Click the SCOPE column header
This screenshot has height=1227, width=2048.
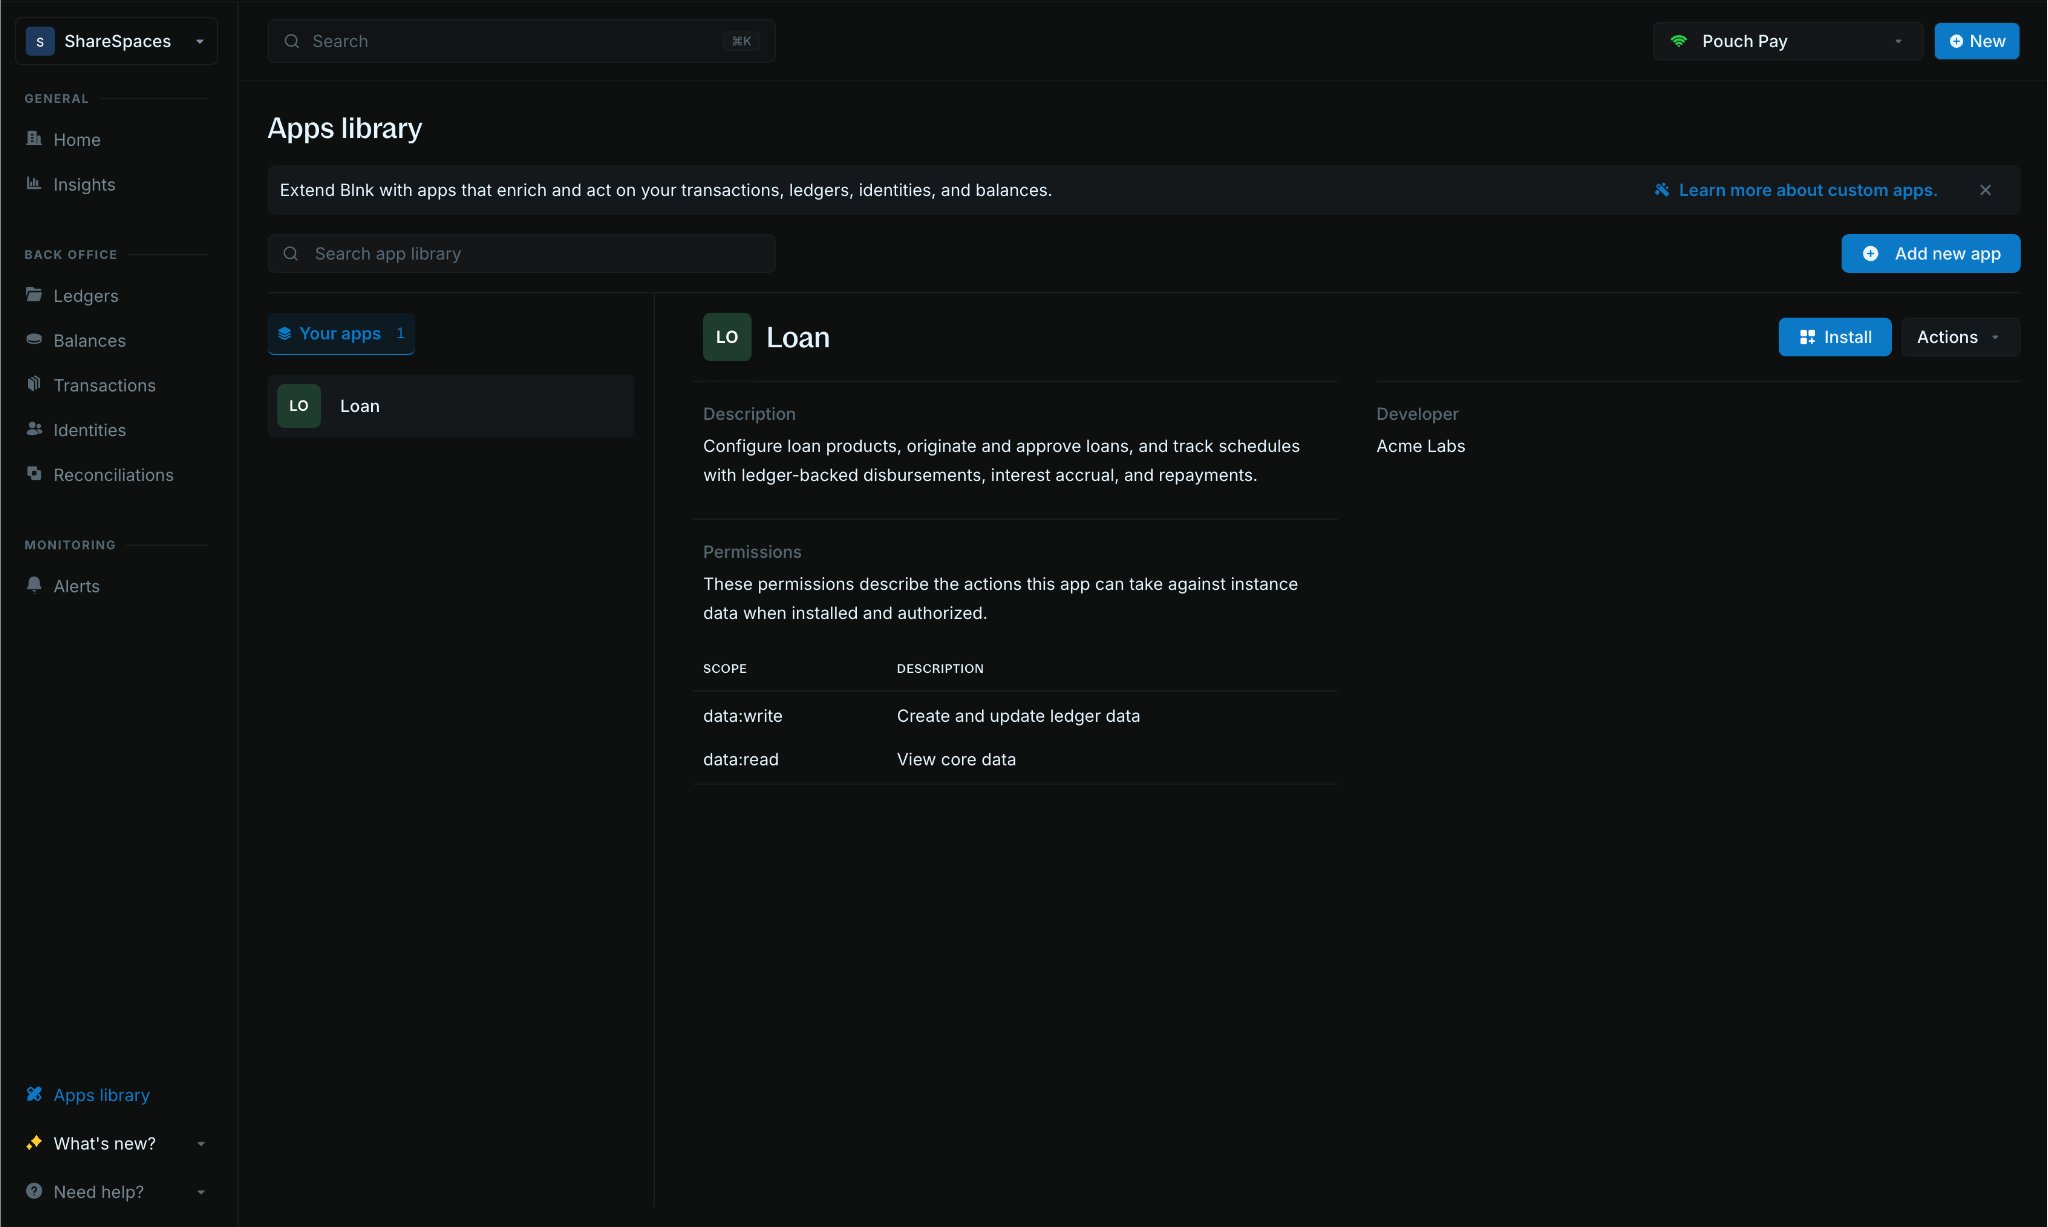coord(725,669)
